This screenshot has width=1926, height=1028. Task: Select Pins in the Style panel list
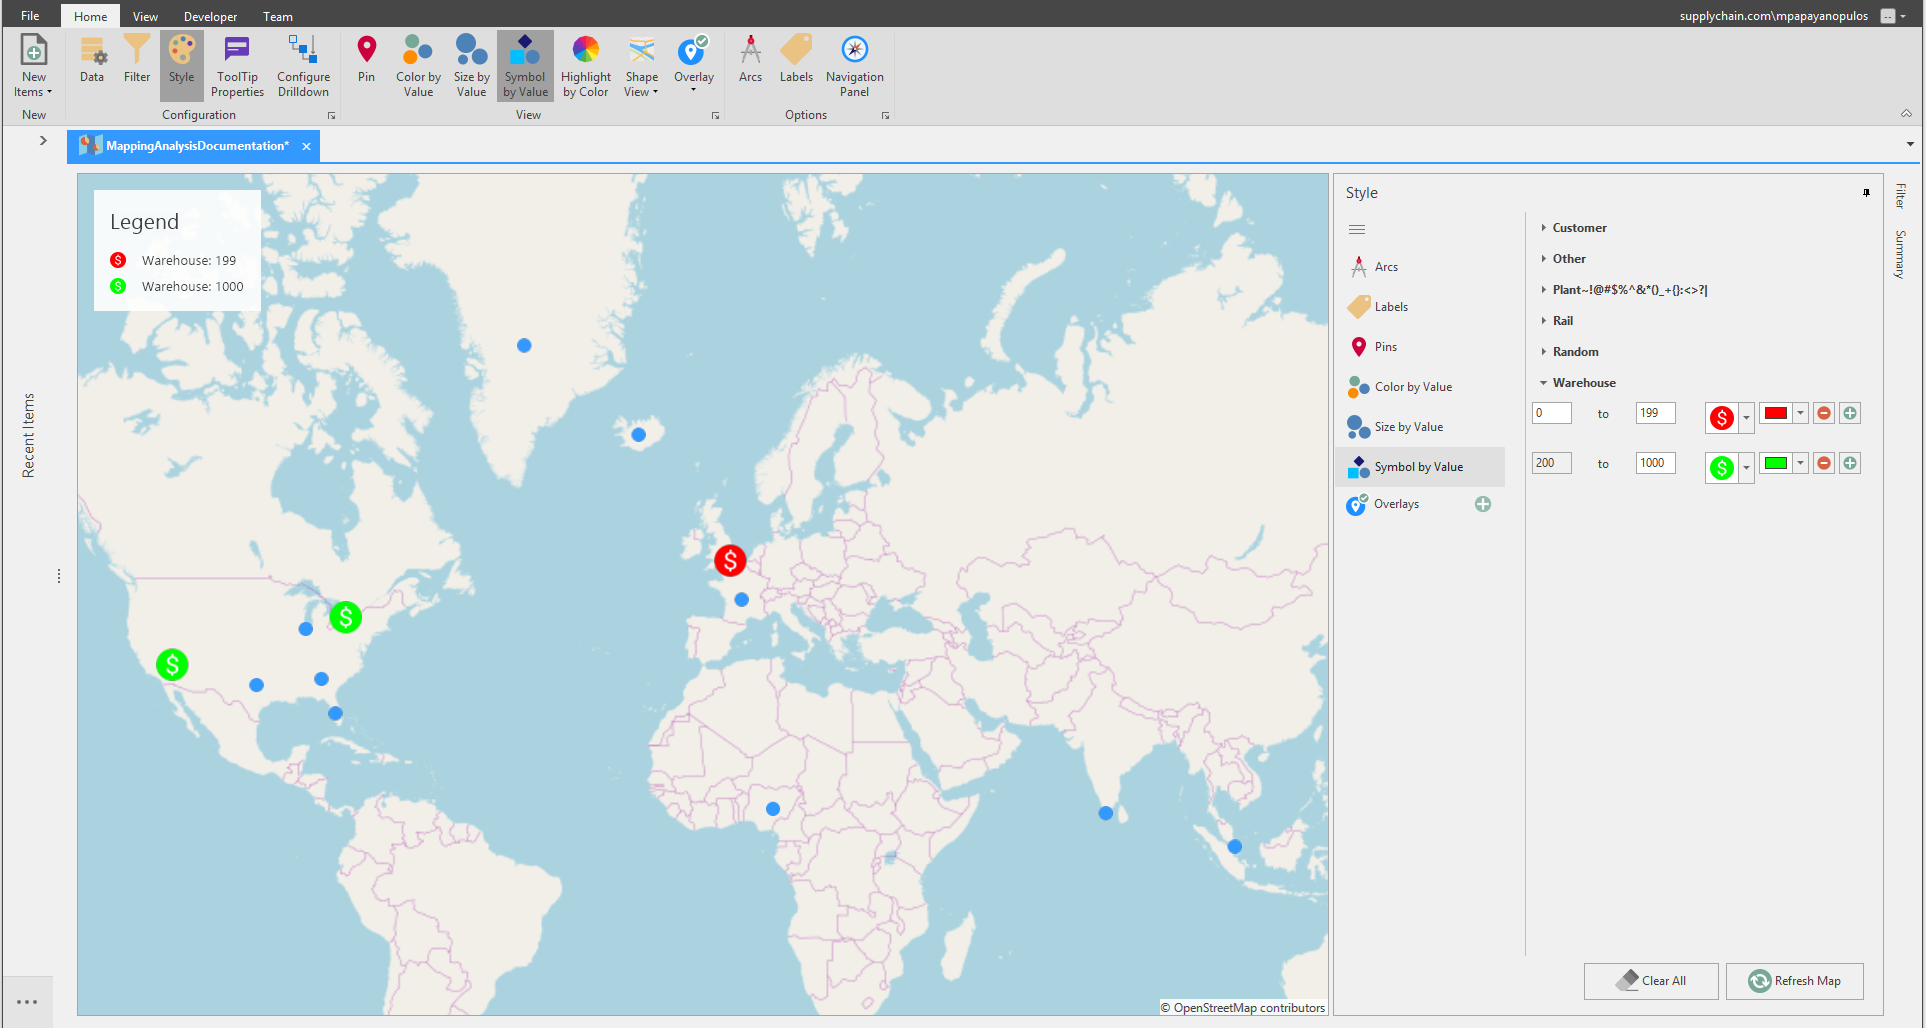tap(1420, 347)
